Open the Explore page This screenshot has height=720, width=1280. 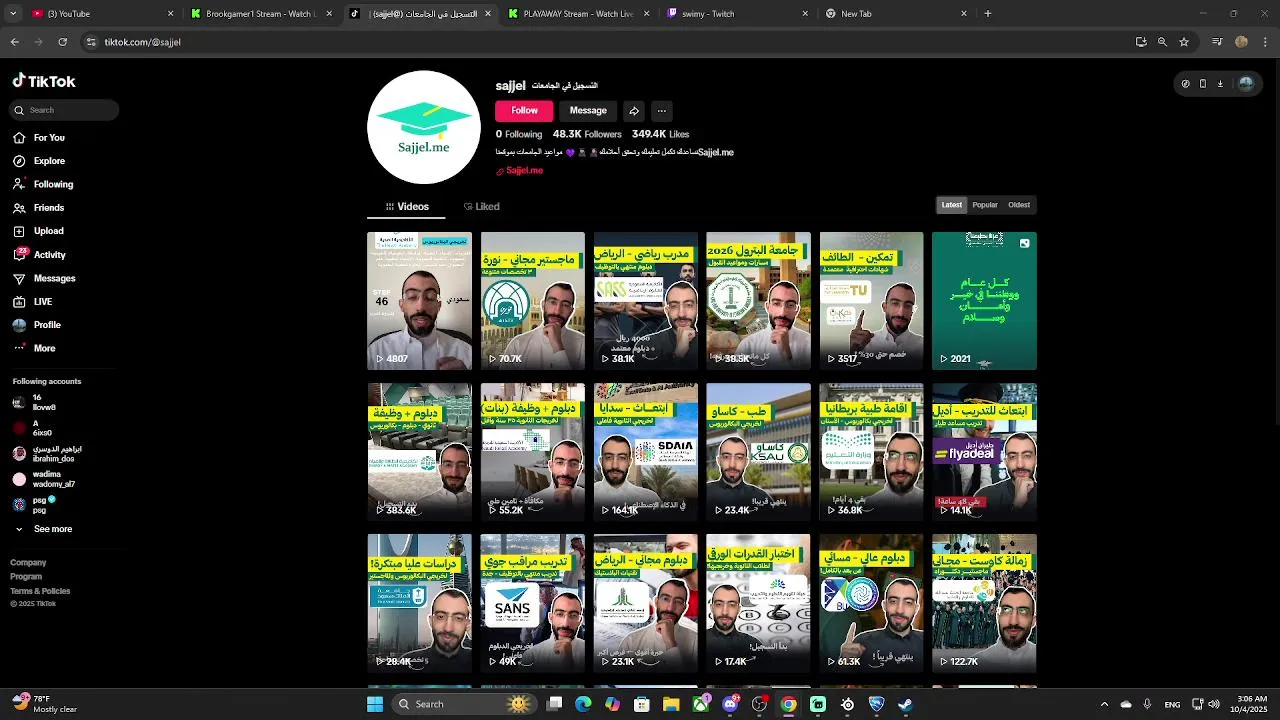click(x=48, y=161)
